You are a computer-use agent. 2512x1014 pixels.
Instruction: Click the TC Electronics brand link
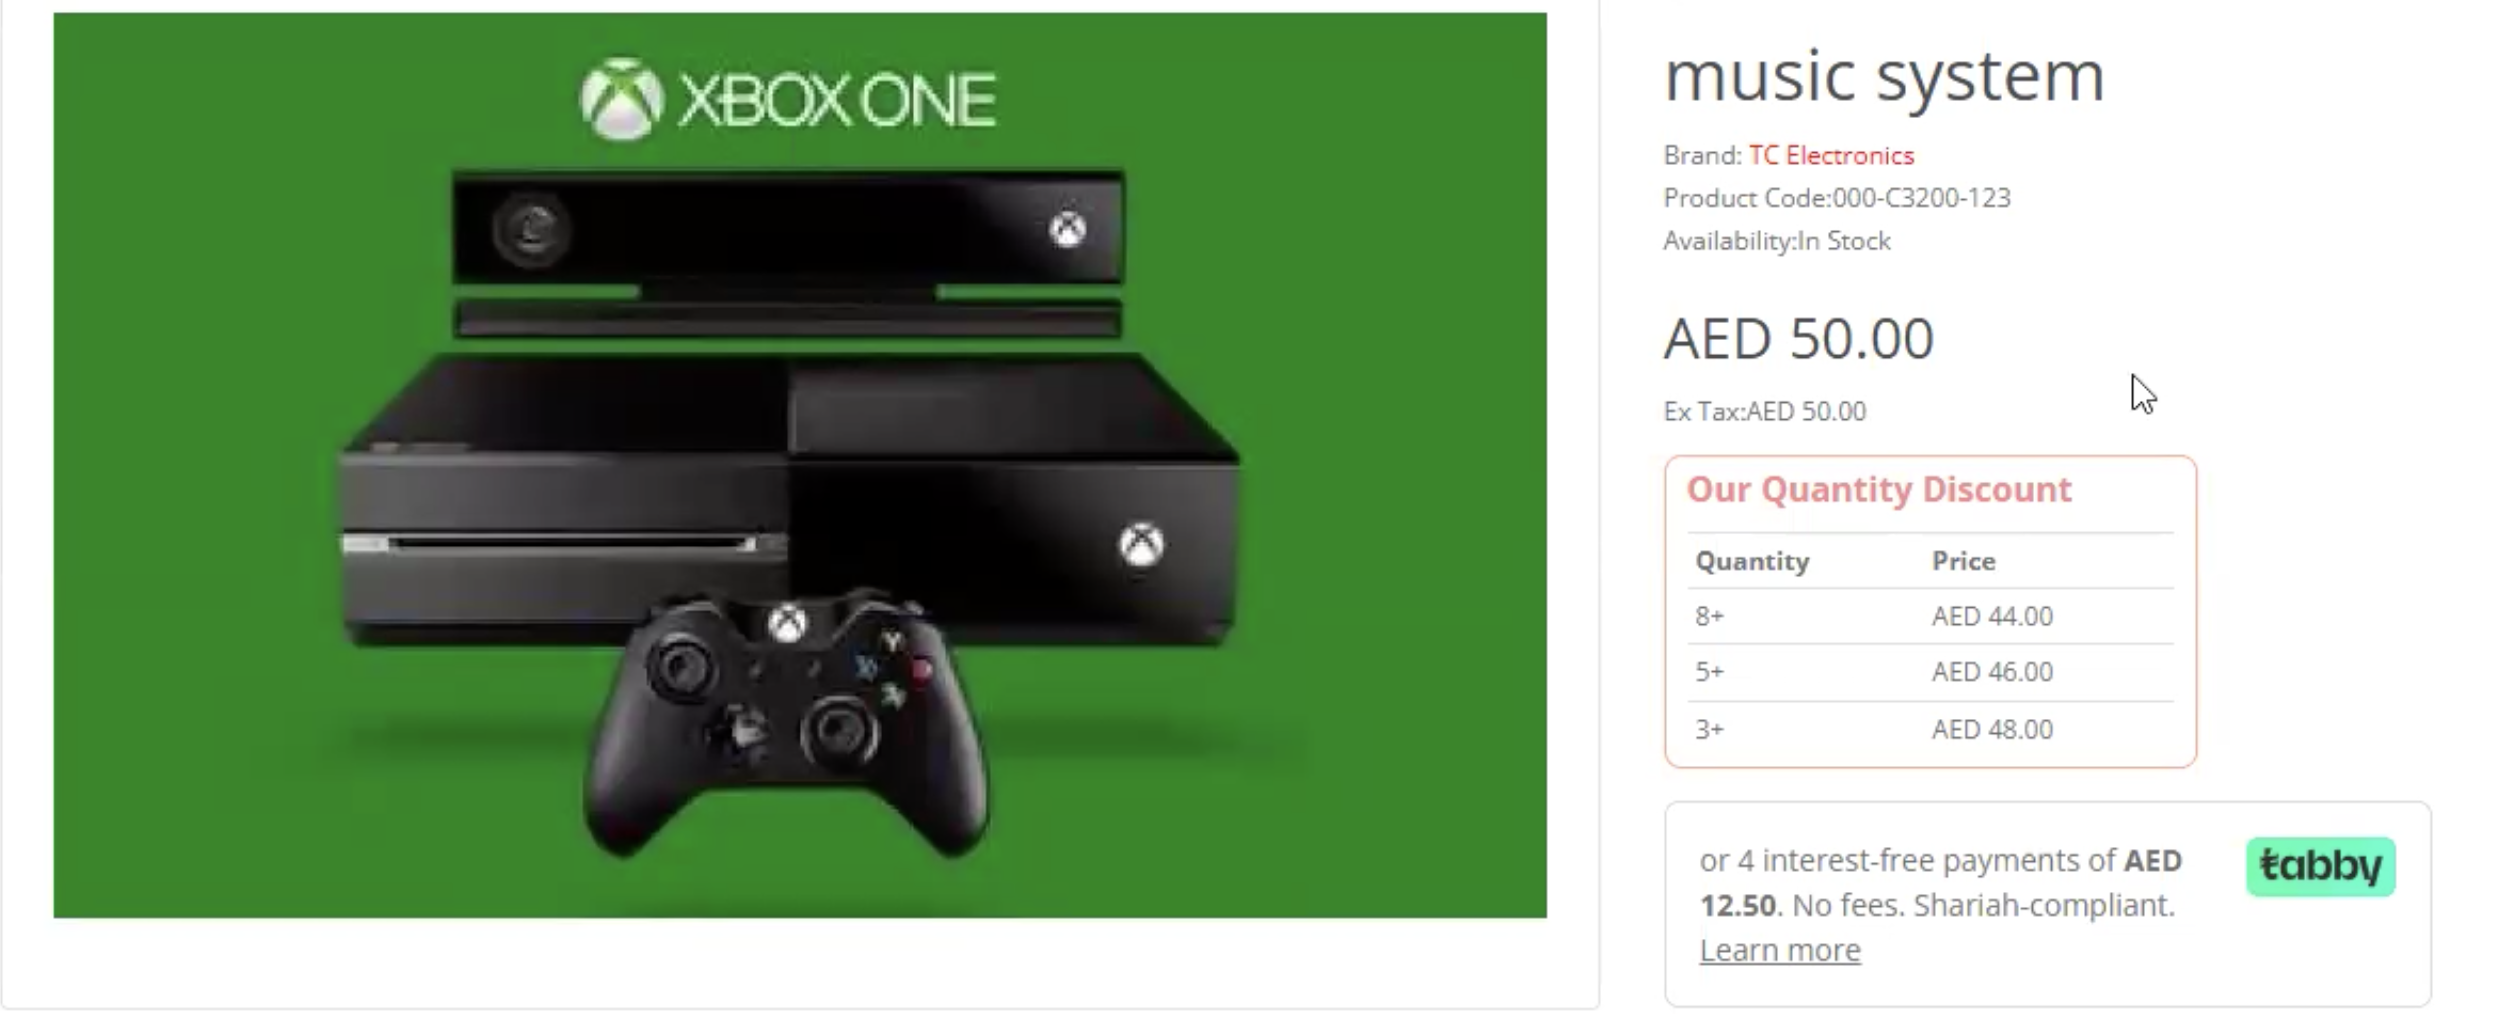pyautogui.click(x=1830, y=155)
